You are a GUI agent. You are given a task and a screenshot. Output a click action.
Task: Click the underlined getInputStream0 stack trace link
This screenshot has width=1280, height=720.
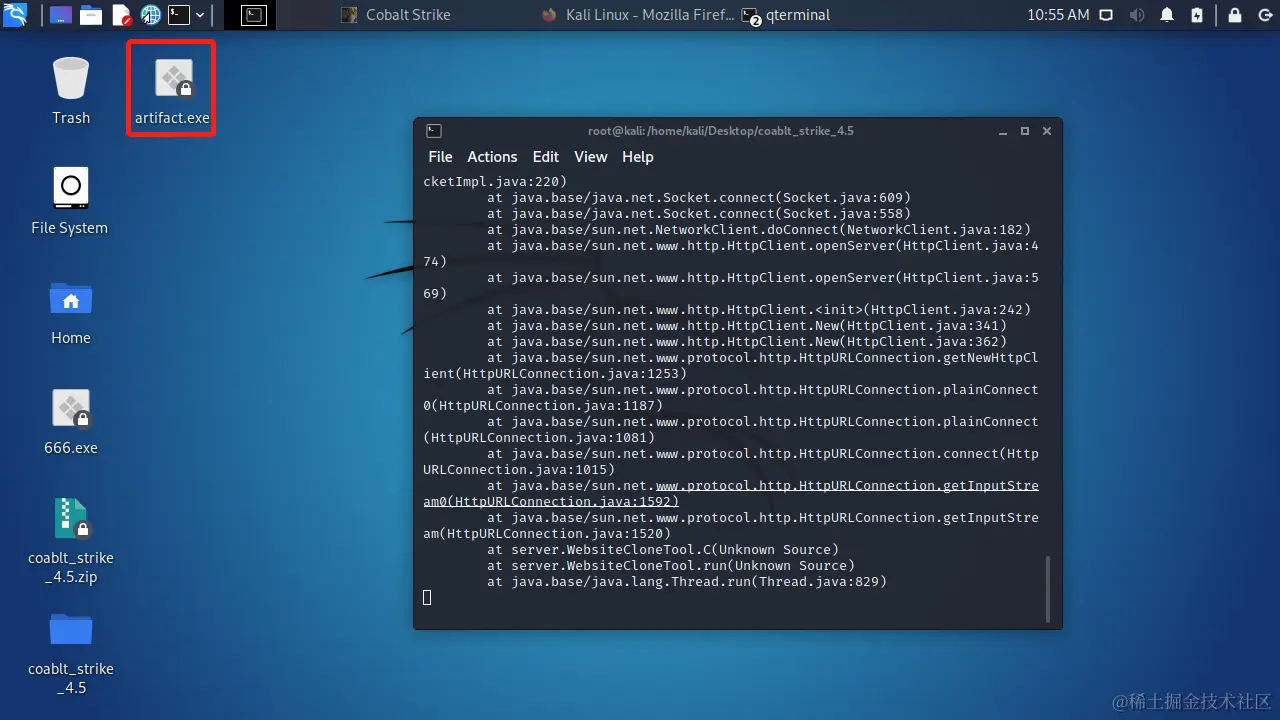coord(731,493)
